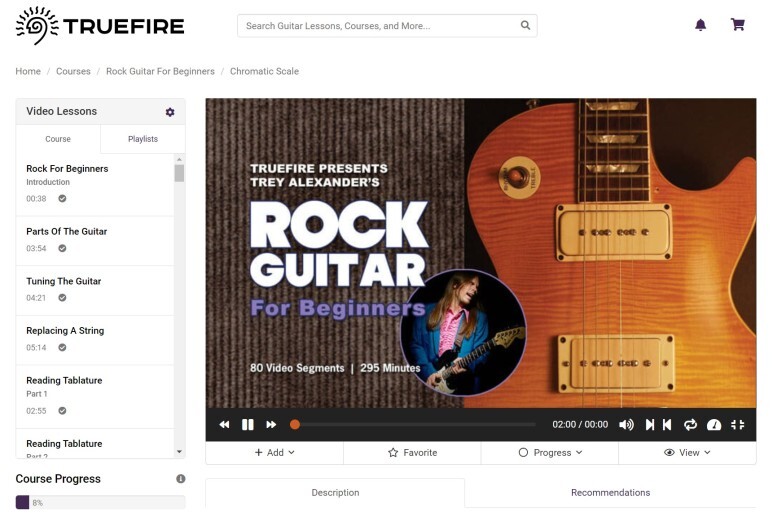Click the Course Progress info icon
Screen dimensions: 773x520
(181, 479)
